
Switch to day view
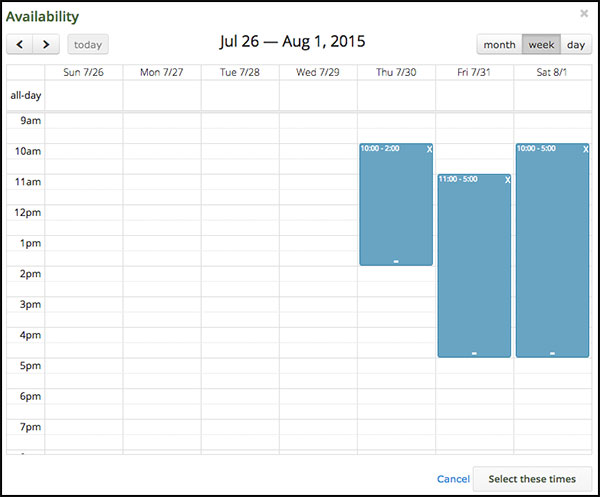576,44
